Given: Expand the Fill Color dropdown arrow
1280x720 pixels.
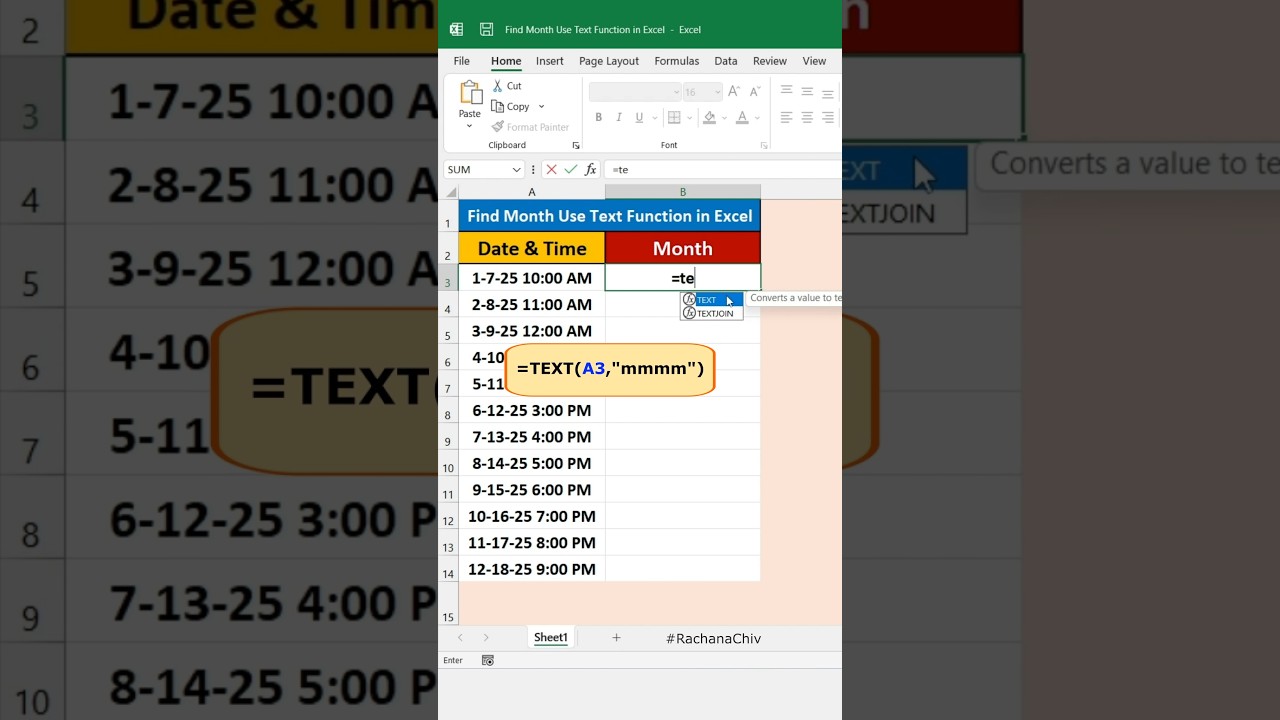Looking at the screenshot, I should point(723,118).
